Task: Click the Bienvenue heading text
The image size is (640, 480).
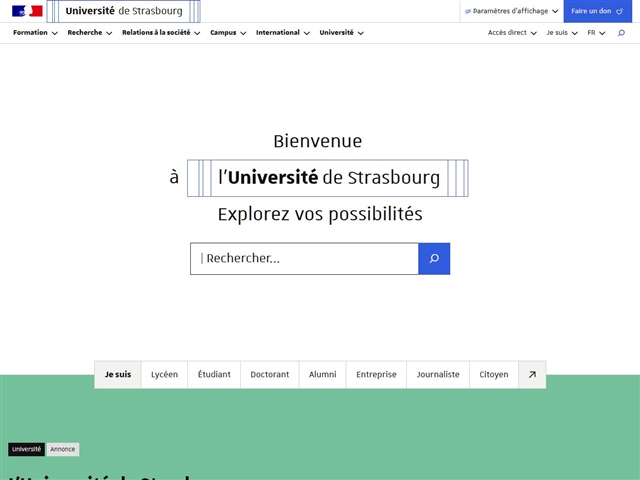Action: 318,141
